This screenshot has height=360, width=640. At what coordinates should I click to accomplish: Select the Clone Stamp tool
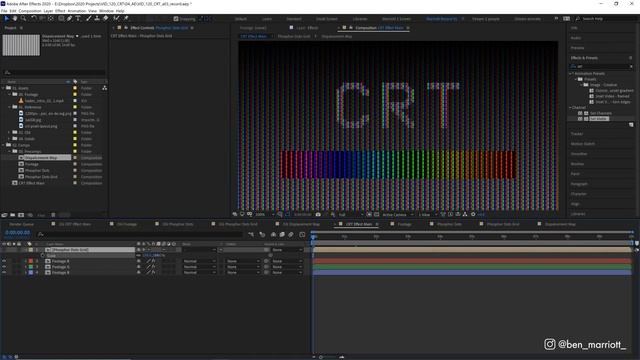tap(97, 18)
